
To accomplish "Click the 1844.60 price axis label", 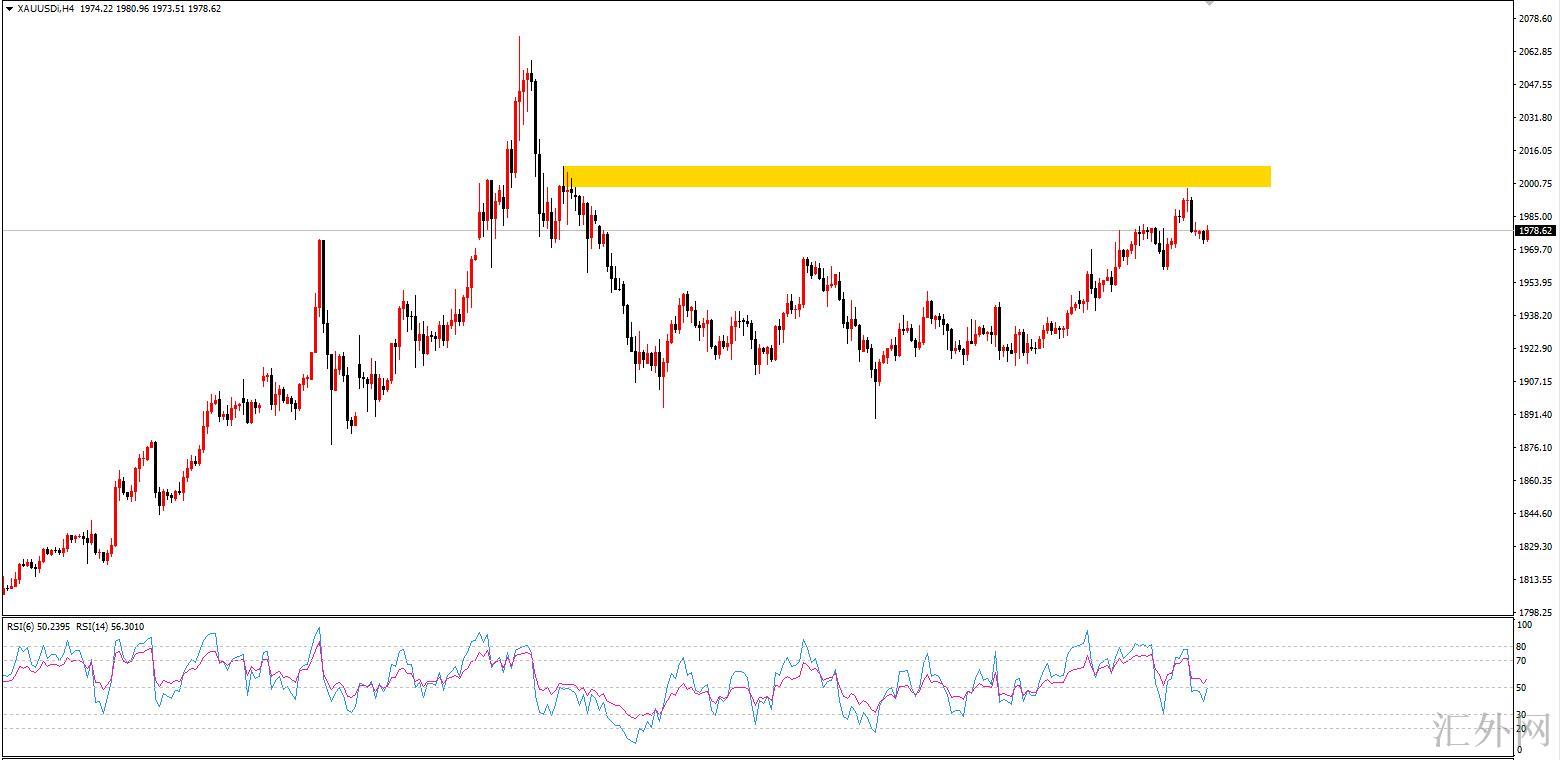I will 1535,514.
